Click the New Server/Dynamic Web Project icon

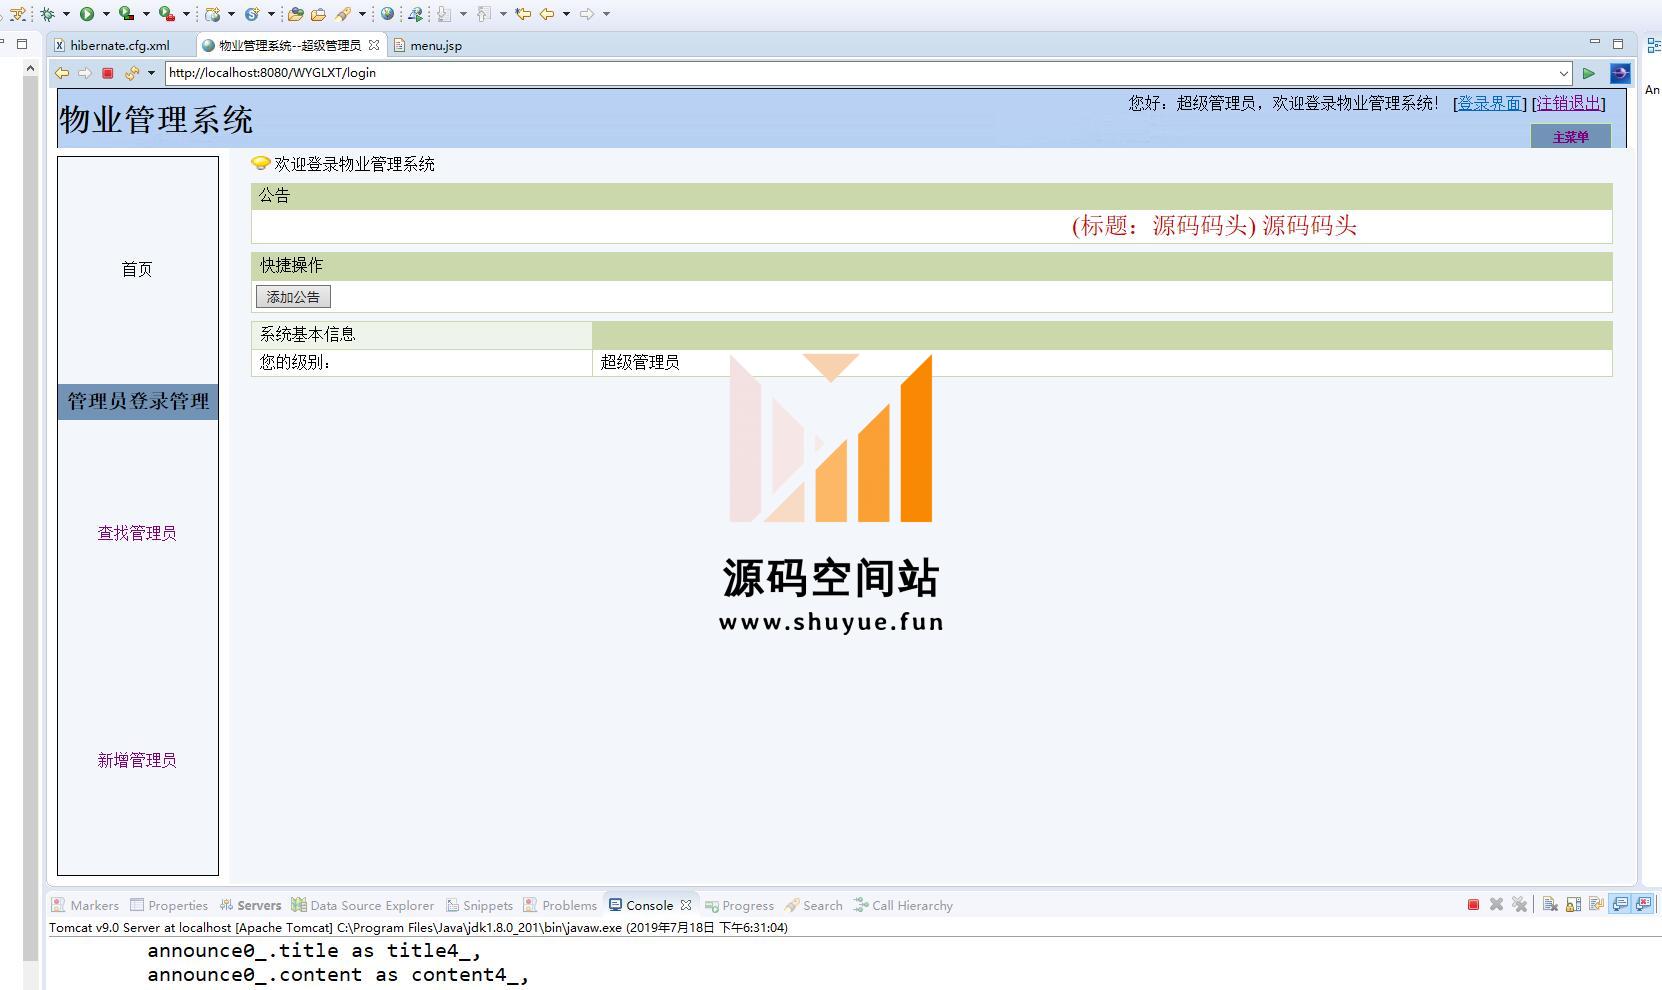coord(212,14)
